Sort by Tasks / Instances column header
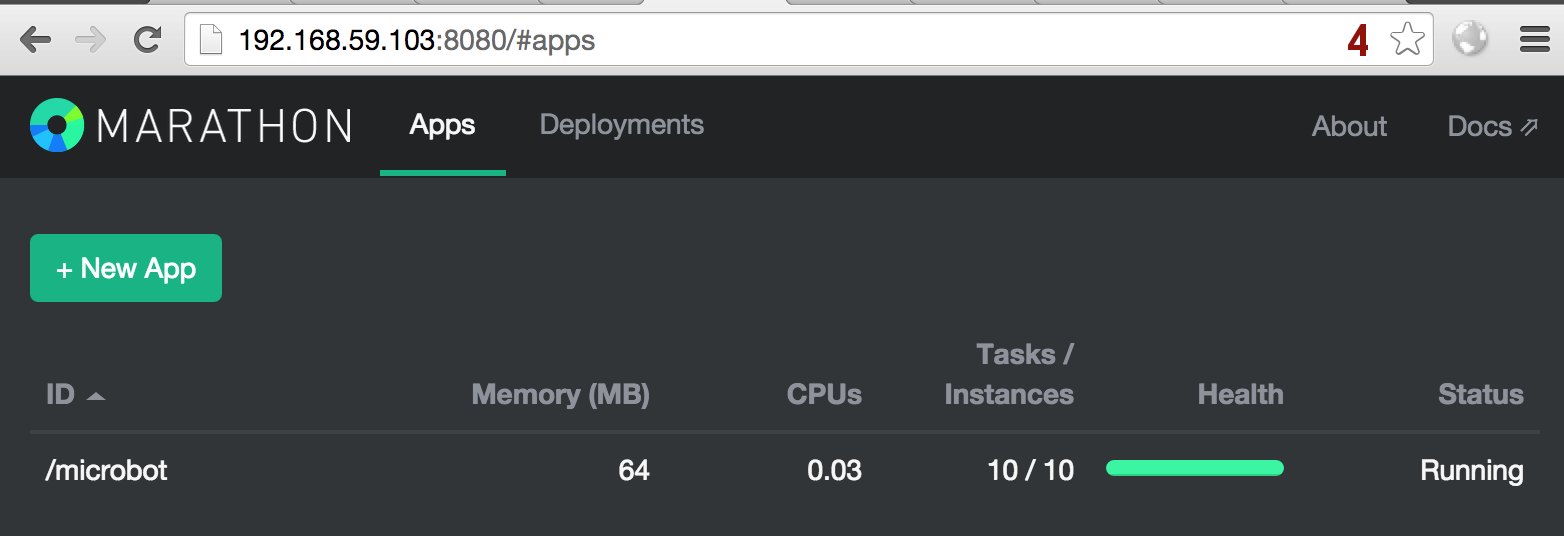The height and width of the screenshot is (536, 1564). pyautogui.click(x=1009, y=375)
